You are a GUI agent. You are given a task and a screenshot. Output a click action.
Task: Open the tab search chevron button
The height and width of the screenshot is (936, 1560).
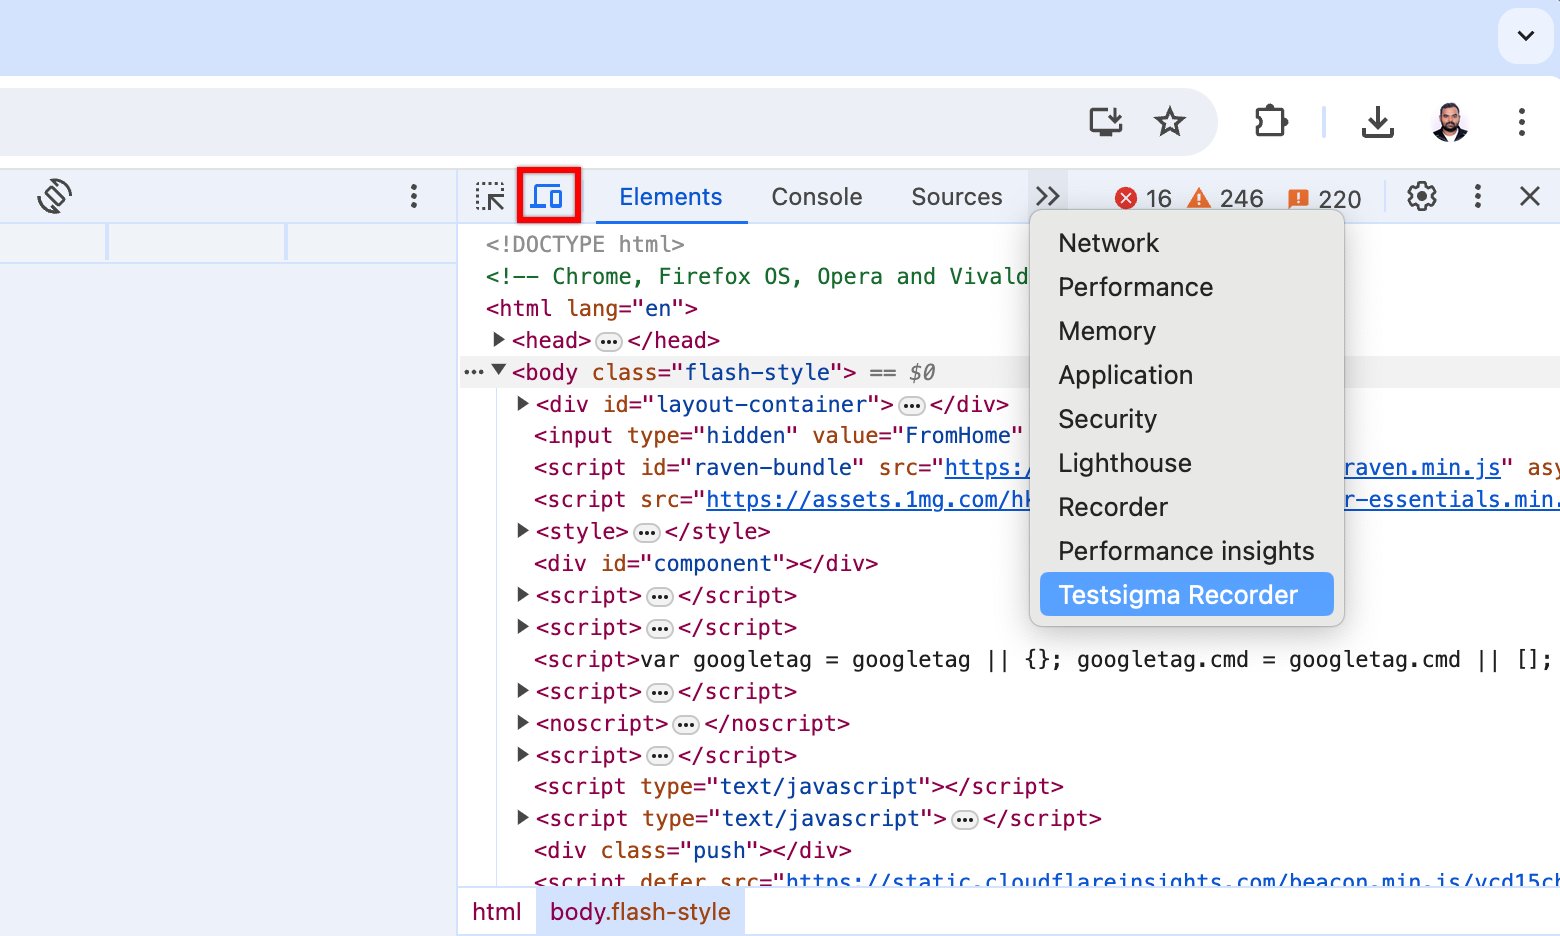(x=1526, y=36)
